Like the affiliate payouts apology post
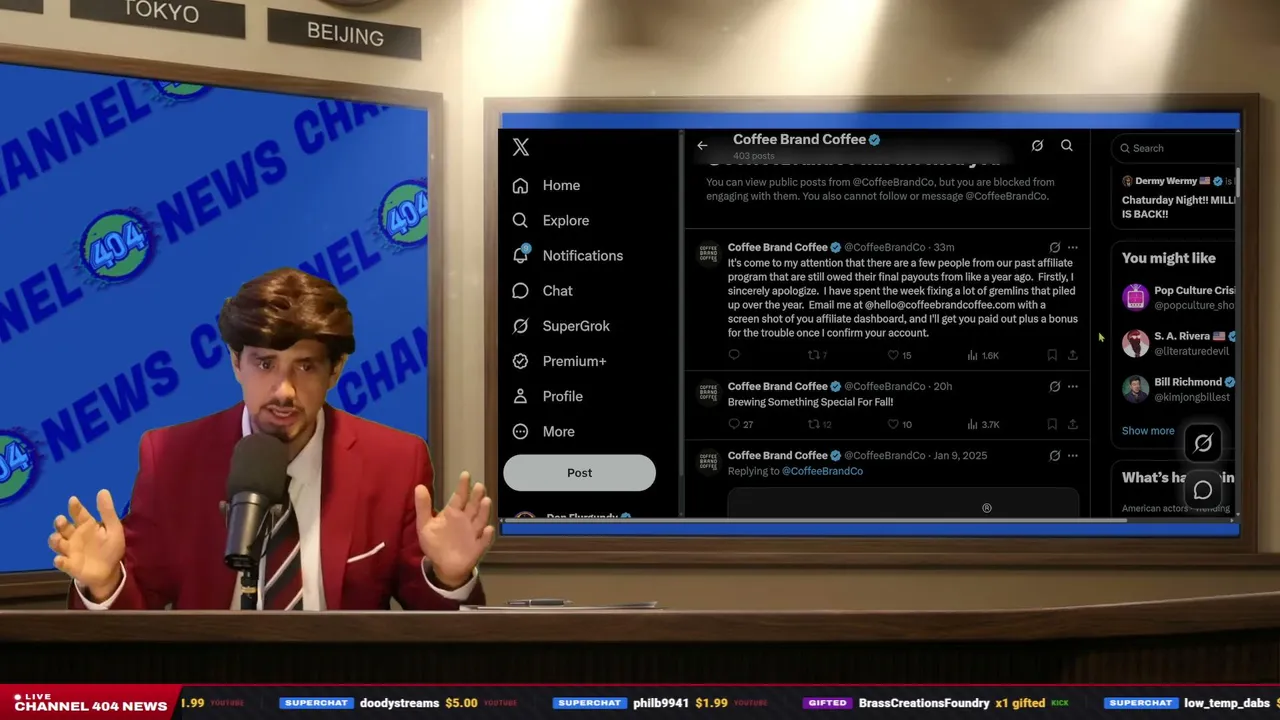The image size is (1280, 720). pos(900,355)
